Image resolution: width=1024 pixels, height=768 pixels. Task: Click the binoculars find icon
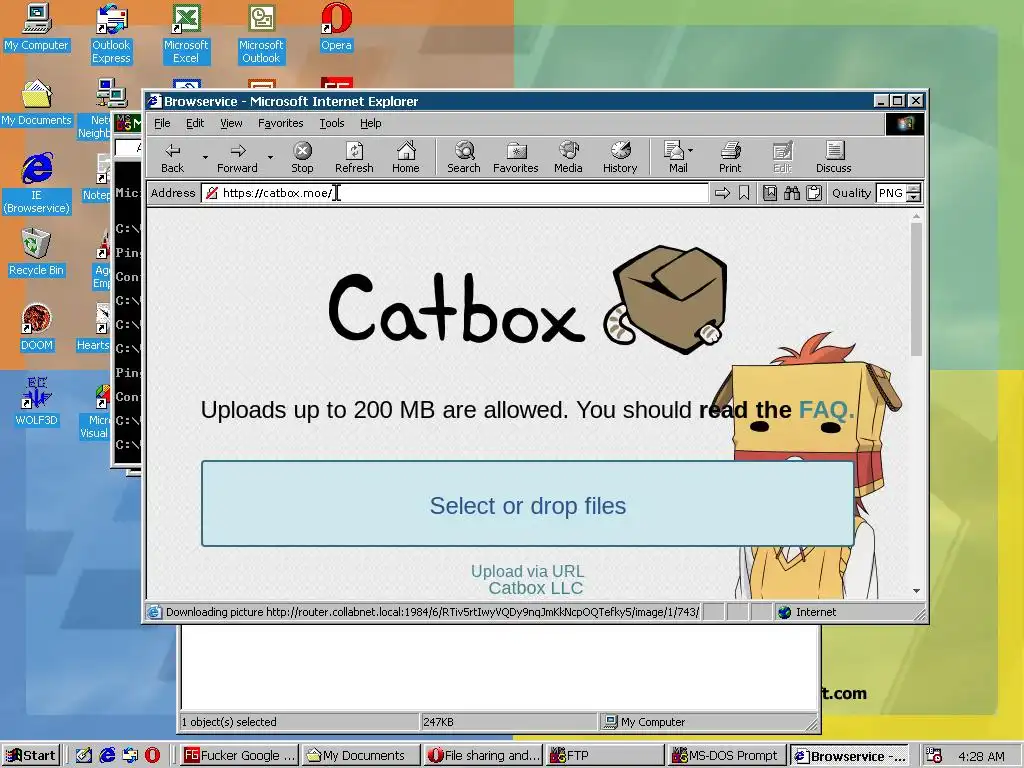tap(792, 193)
